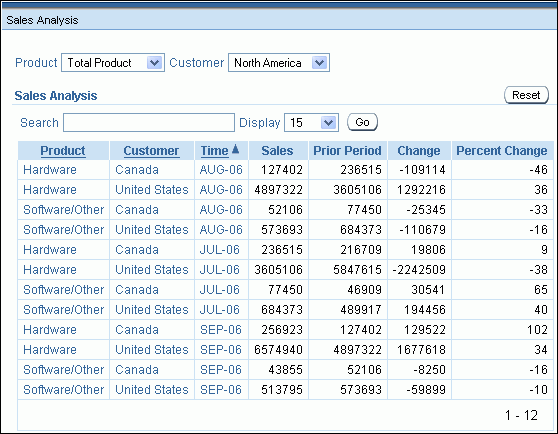This screenshot has width=558, height=434.
Task: Click the Prior Period value 46909
Action: 364,290
